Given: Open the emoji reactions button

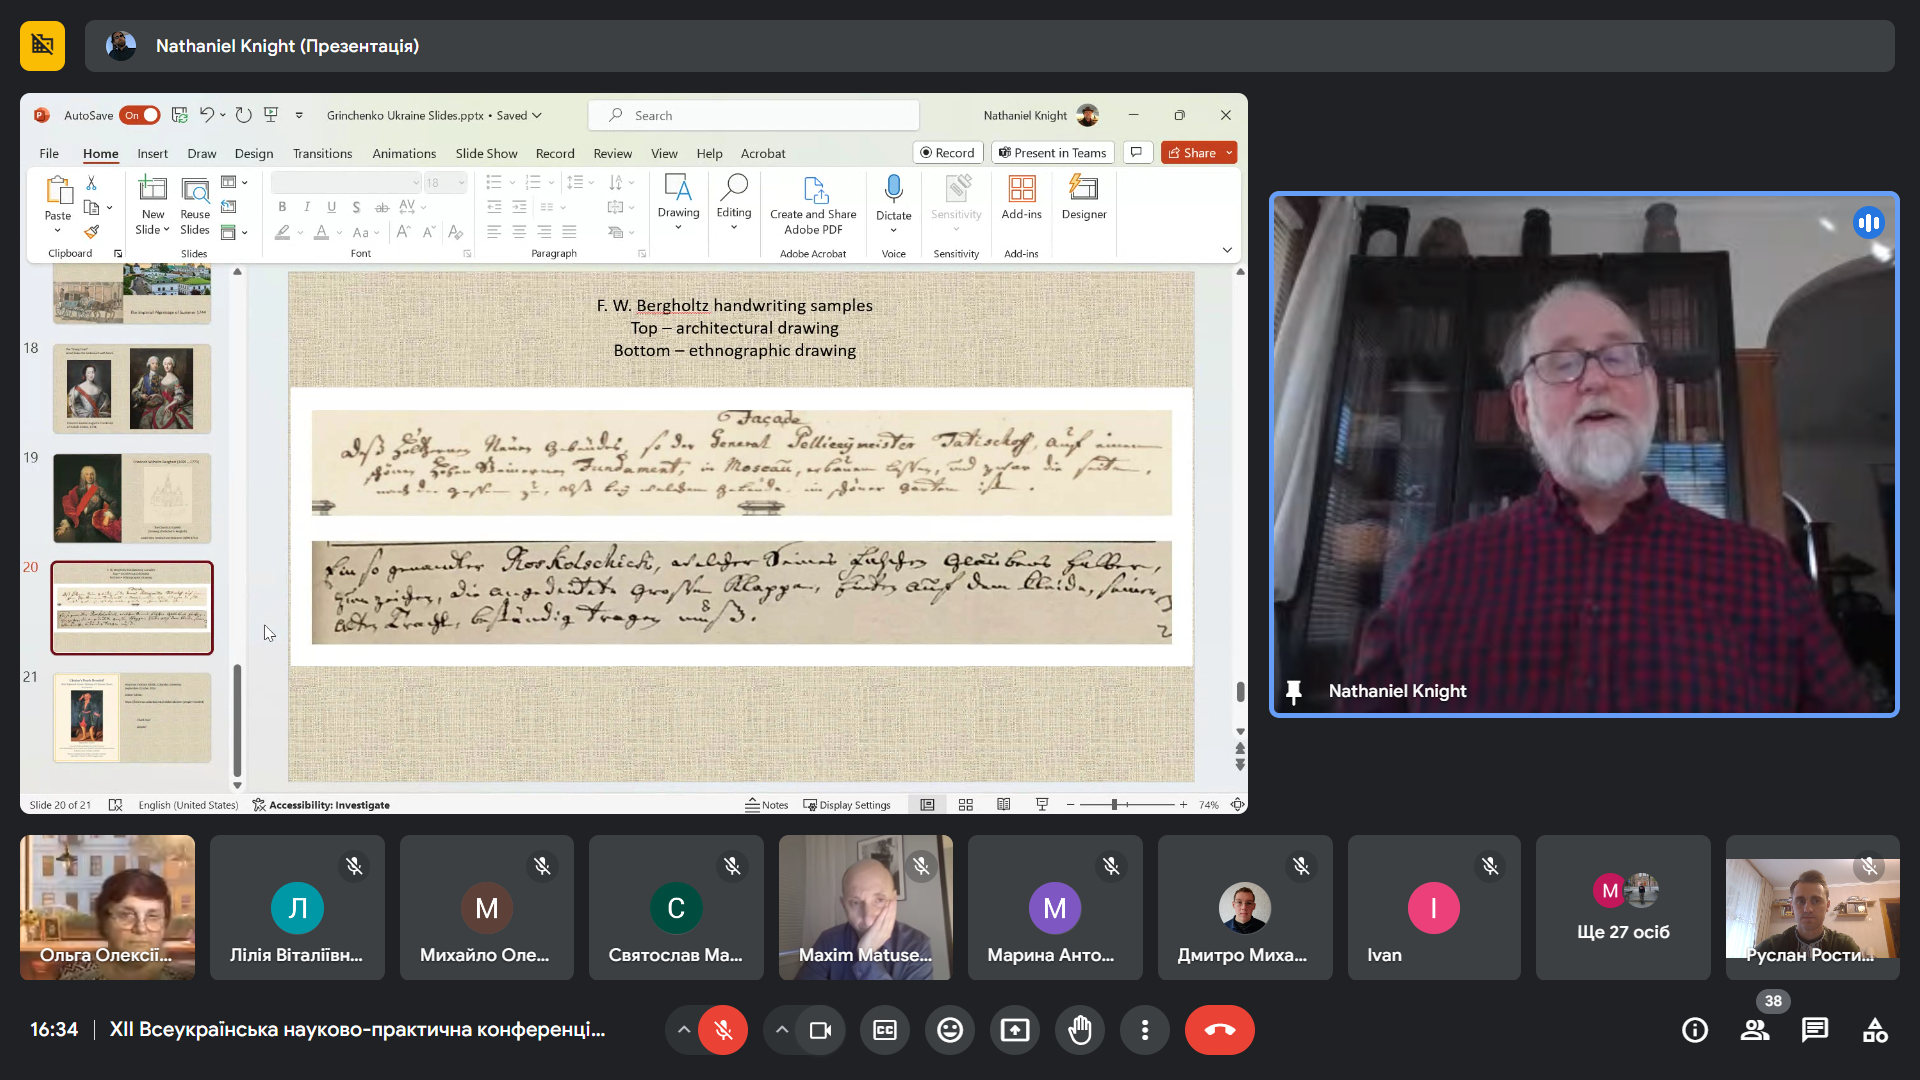Looking at the screenshot, I should point(950,1030).
